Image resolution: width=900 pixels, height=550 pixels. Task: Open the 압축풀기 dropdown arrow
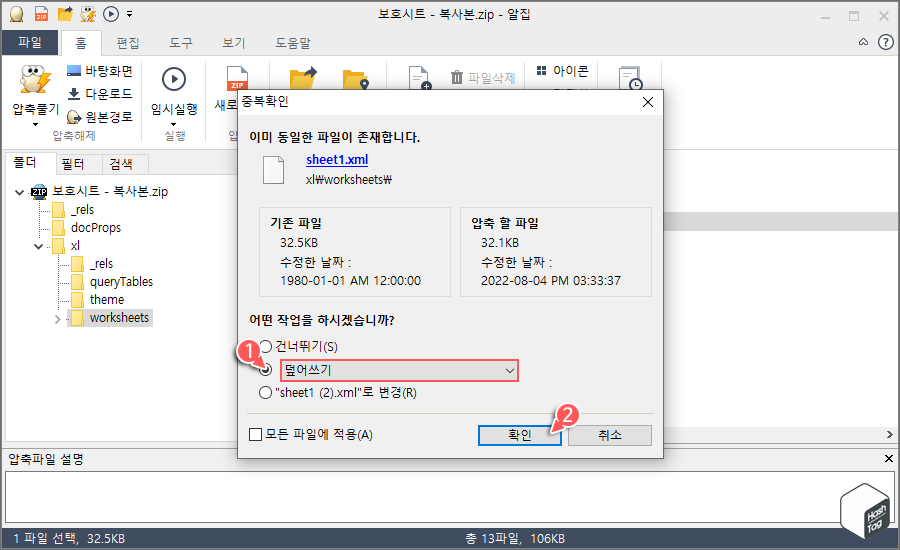[36, 124]
